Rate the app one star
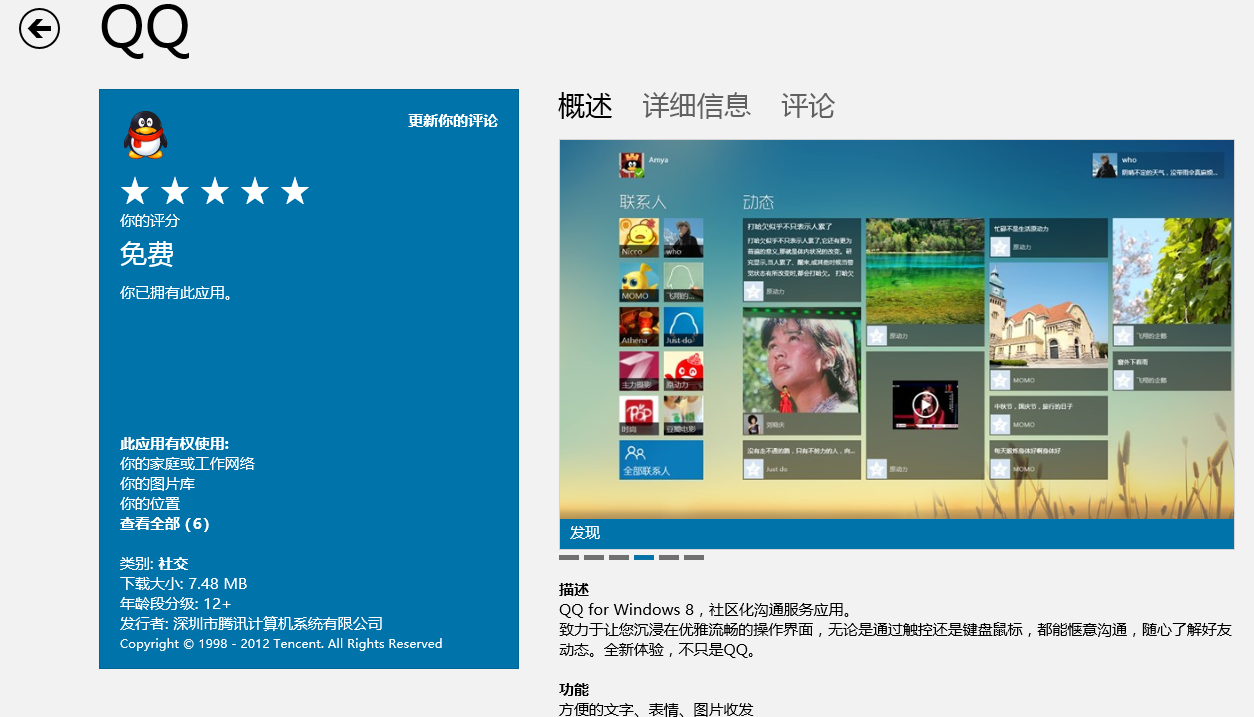Image resolution: width=1254 pixels, height=717 pixels. pos(135,191)
